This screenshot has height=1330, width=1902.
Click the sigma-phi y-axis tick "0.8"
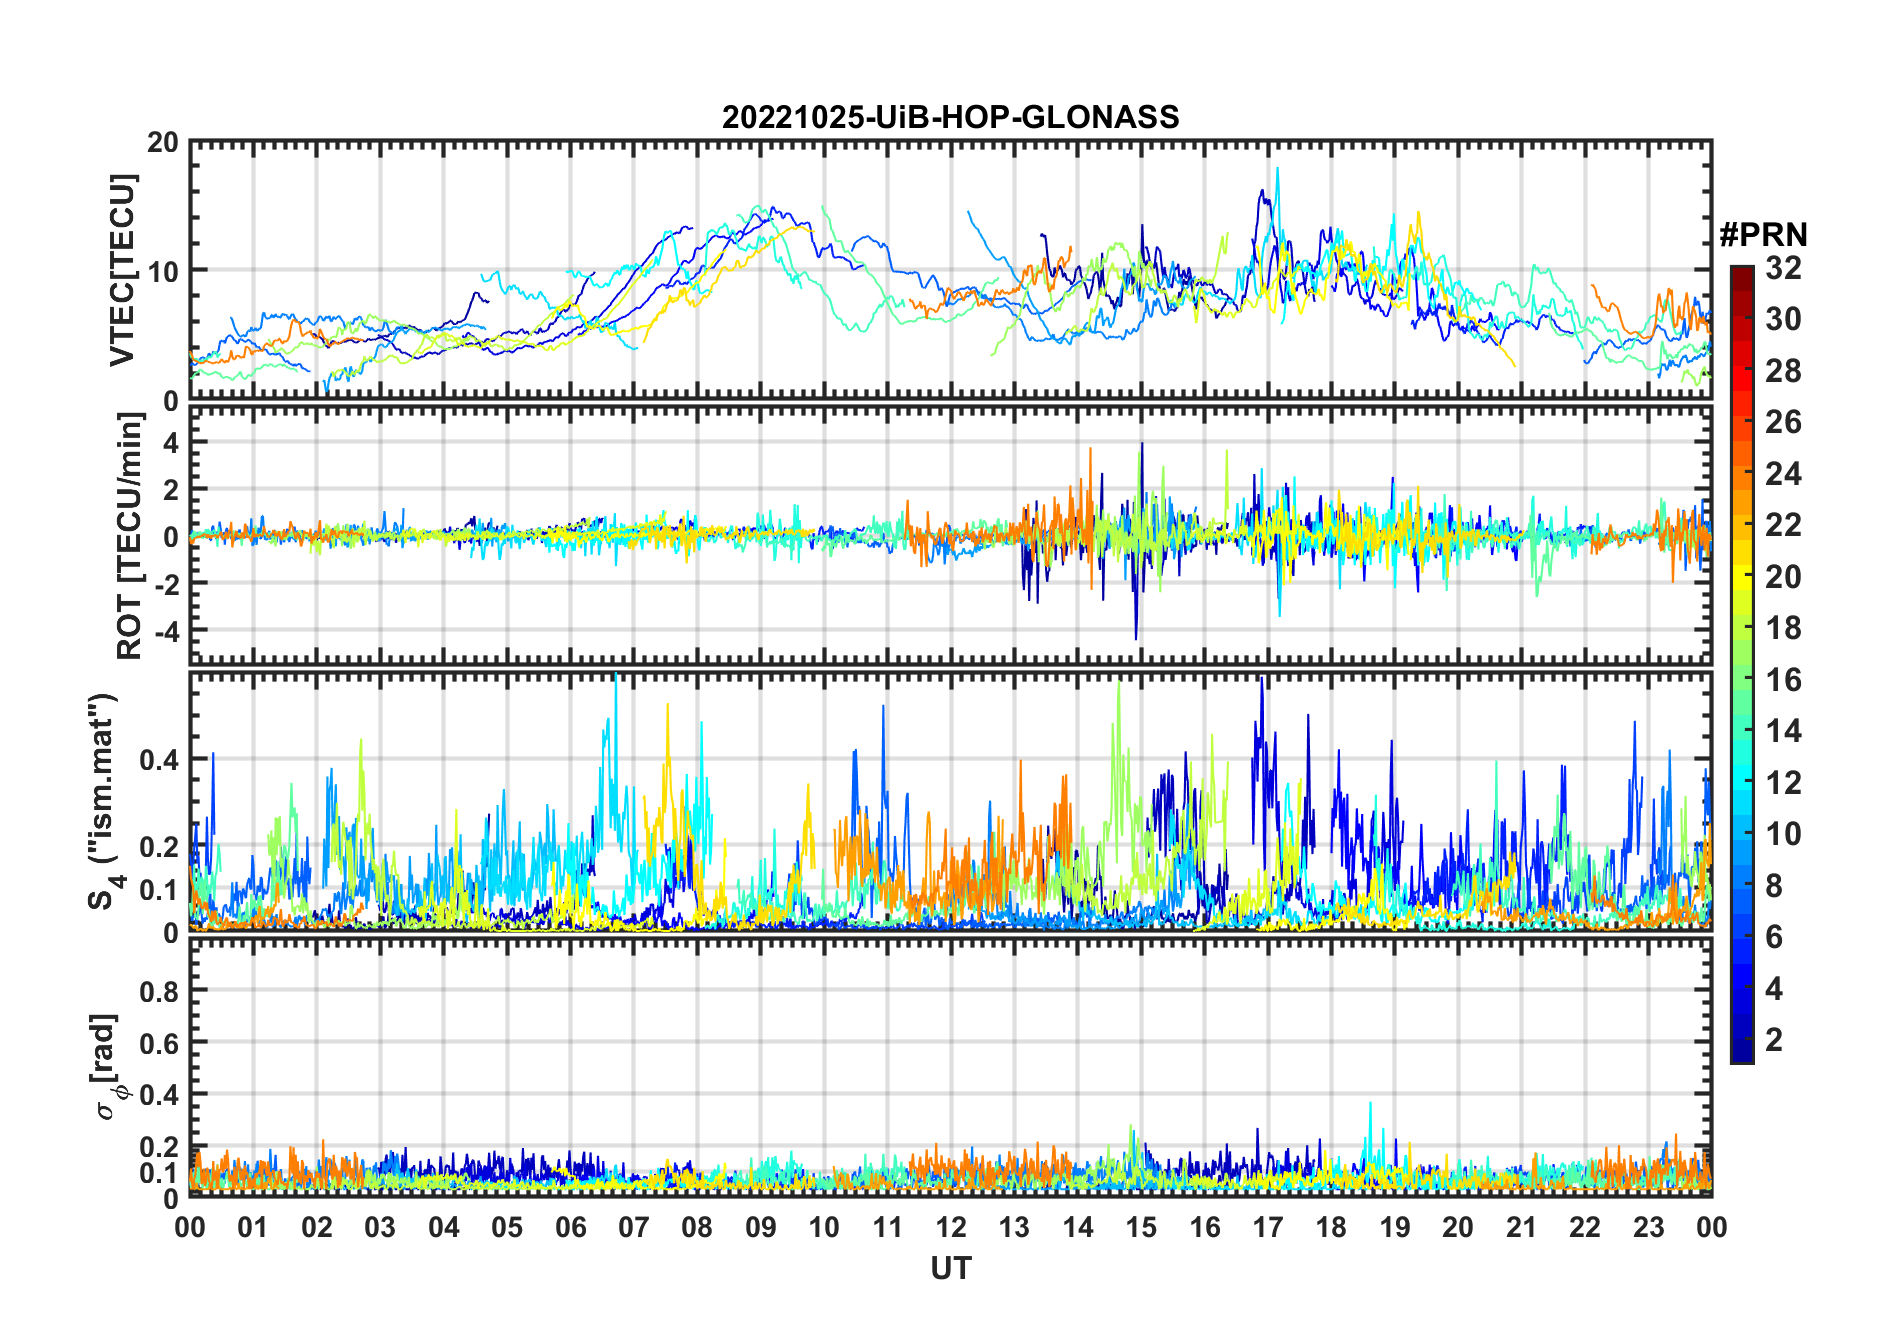click(159, 991)
